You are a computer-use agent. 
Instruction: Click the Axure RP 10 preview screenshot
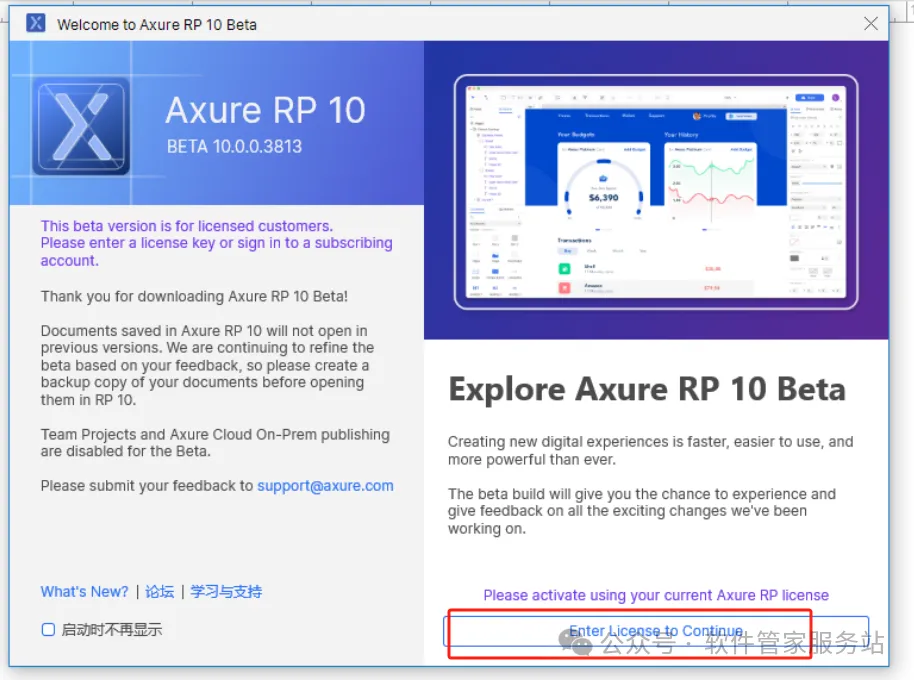[656, 192]
